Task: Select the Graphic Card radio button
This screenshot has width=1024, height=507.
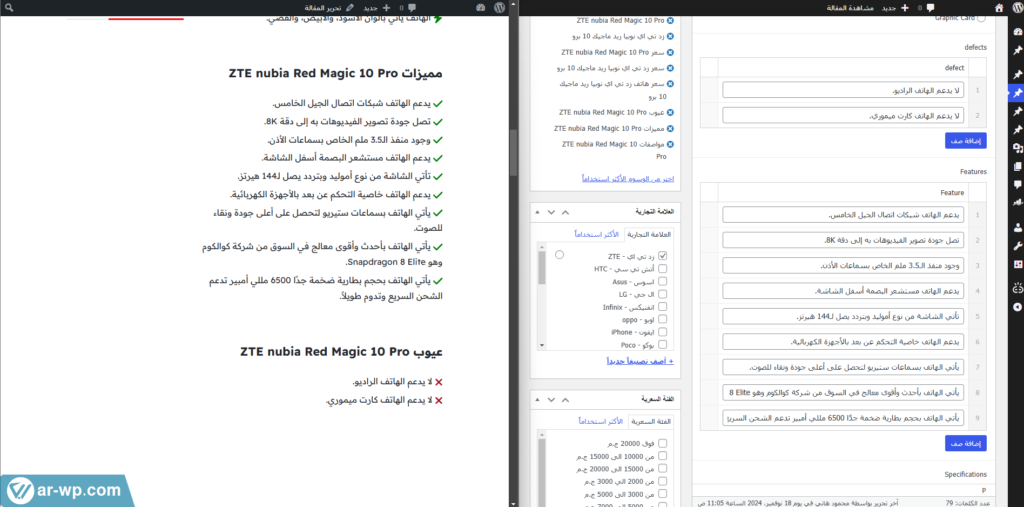Action: tap(979, 17)
